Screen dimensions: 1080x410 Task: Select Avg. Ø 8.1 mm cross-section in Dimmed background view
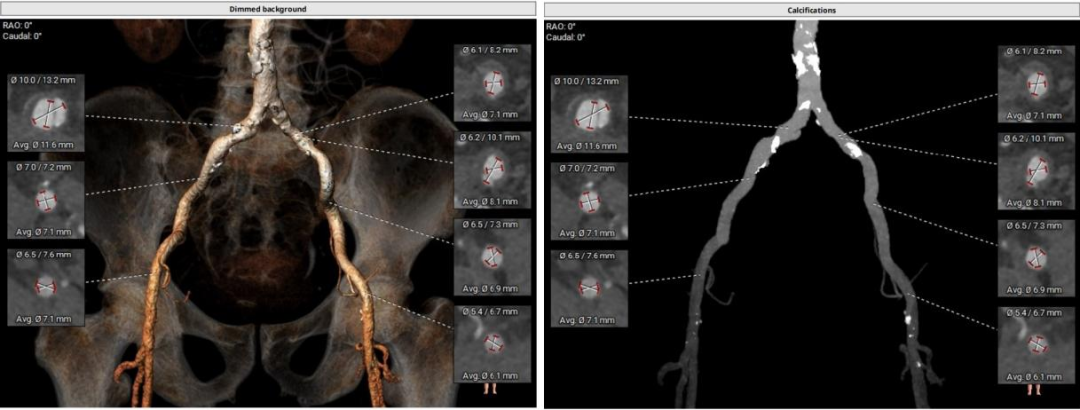click(x=491, y=171)
